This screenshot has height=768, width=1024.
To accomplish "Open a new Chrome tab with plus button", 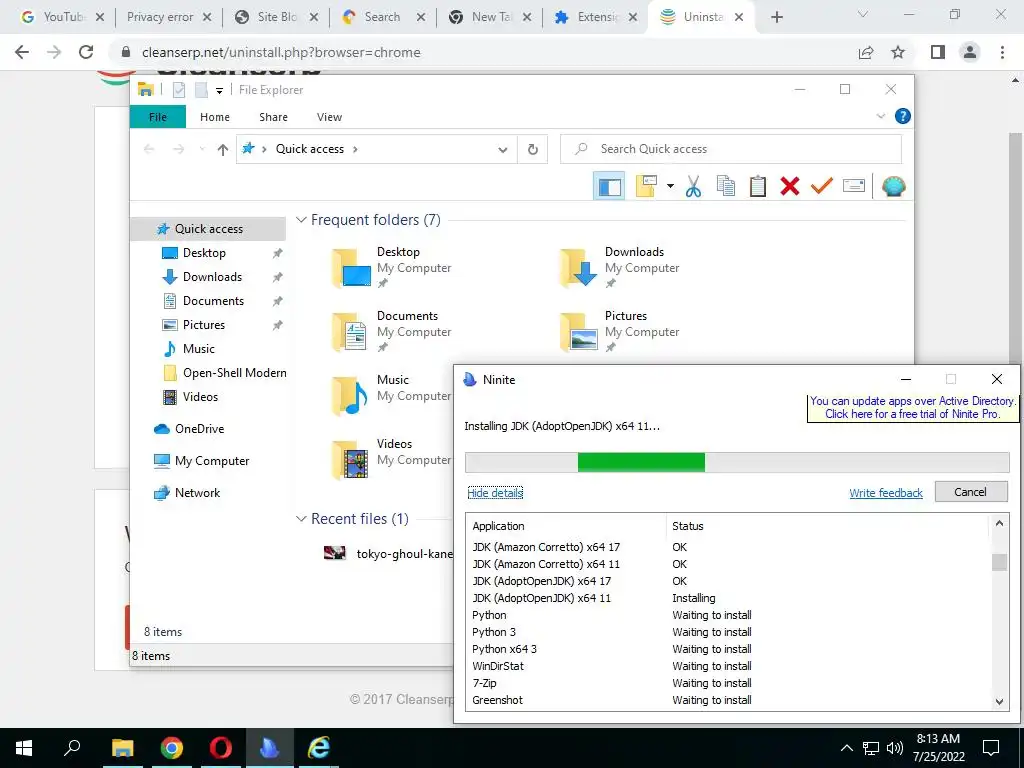I will 776,18.
